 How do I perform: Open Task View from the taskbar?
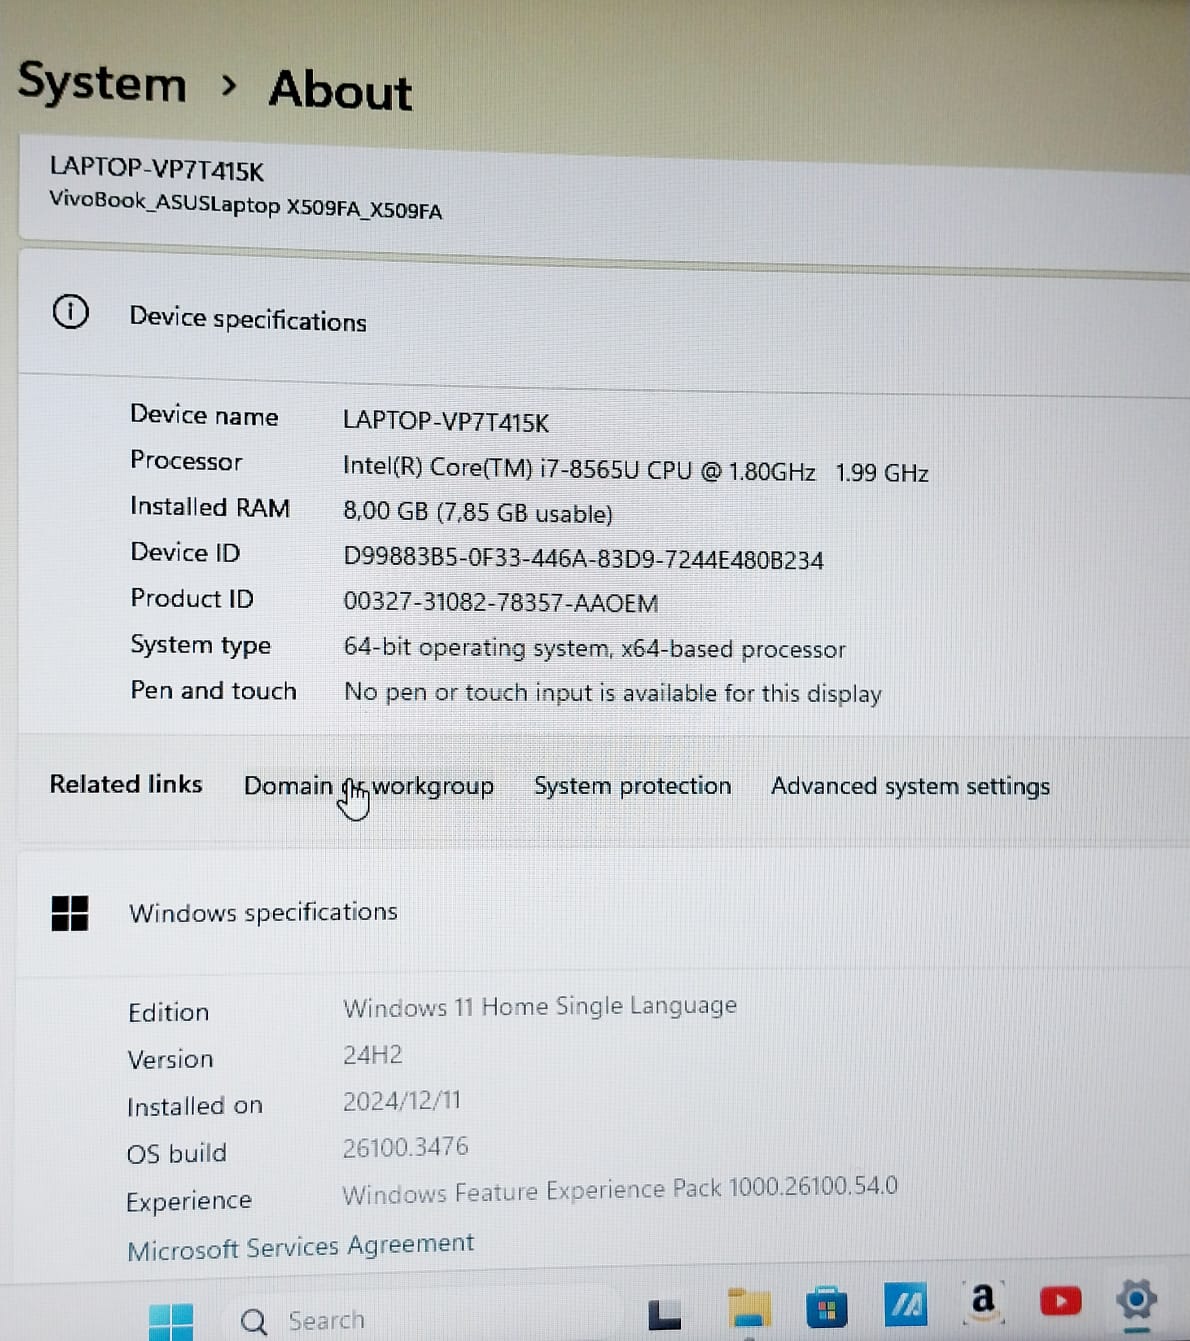(664, 1314)
